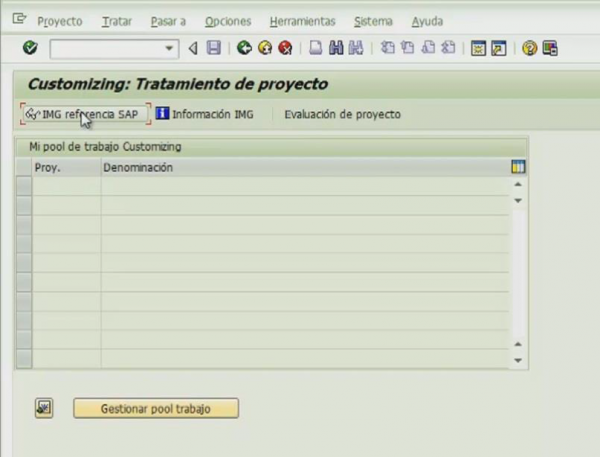Click the green Back arrow icon
This screenshot has width=600, height=457.
tap(244, 48)
